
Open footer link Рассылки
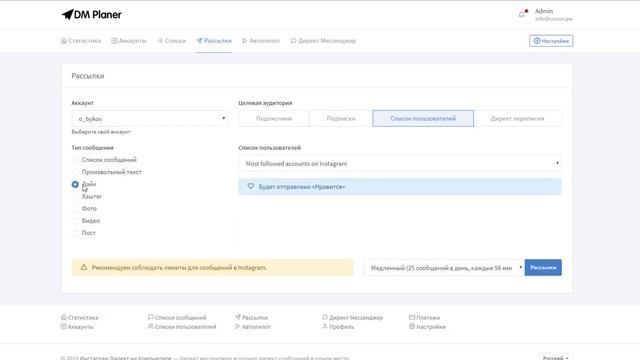(x=251, y=318)
